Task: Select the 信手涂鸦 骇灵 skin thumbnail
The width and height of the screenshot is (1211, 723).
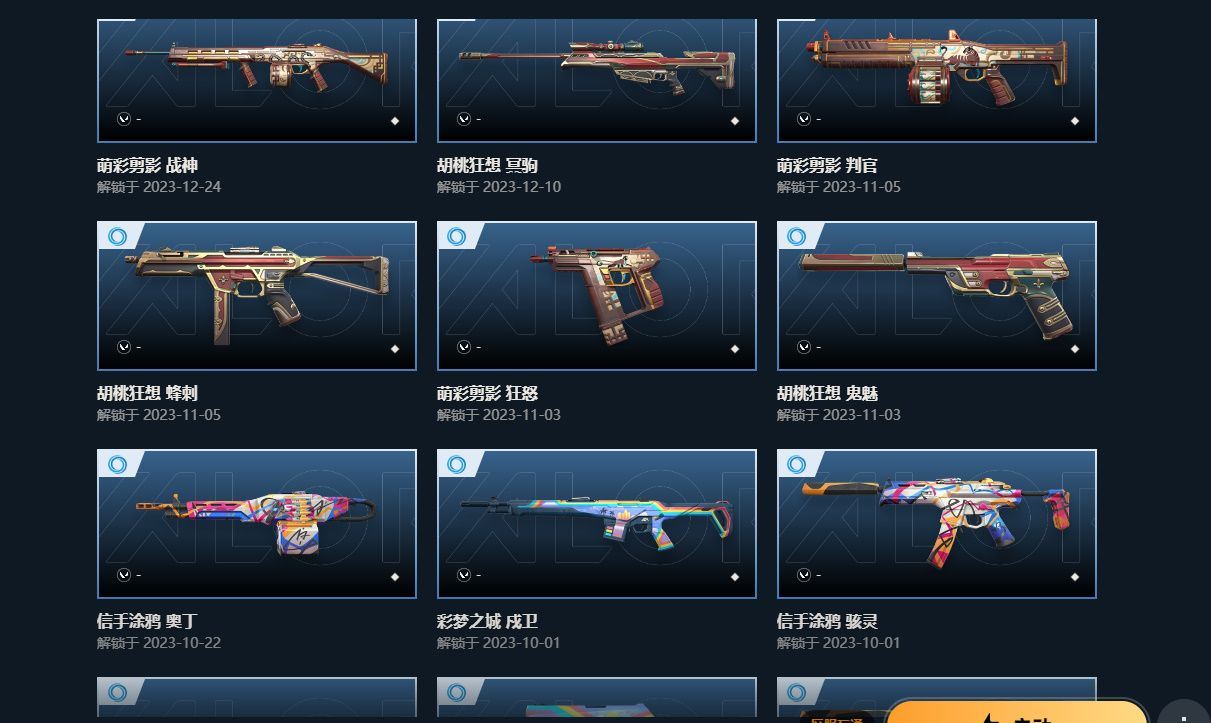Action: pos(937,524)
